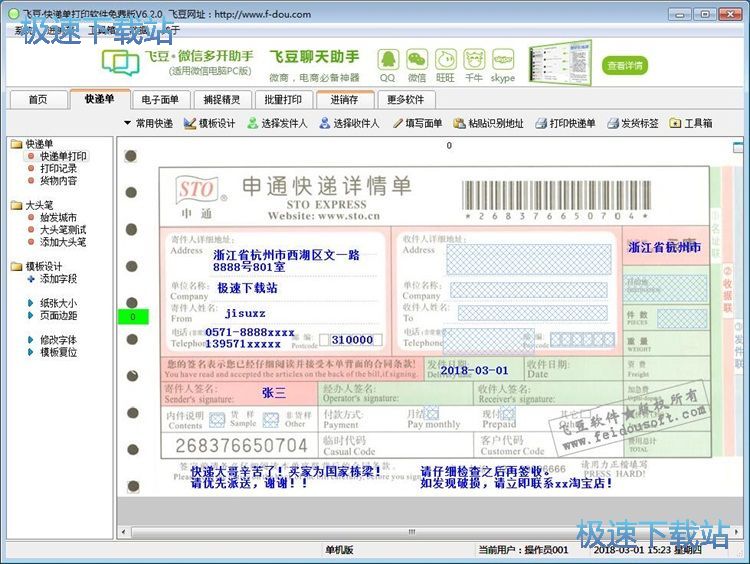Click the sender name field jisuxz
The width and height of the screenshot is (750, 564).
click(245, 313)
